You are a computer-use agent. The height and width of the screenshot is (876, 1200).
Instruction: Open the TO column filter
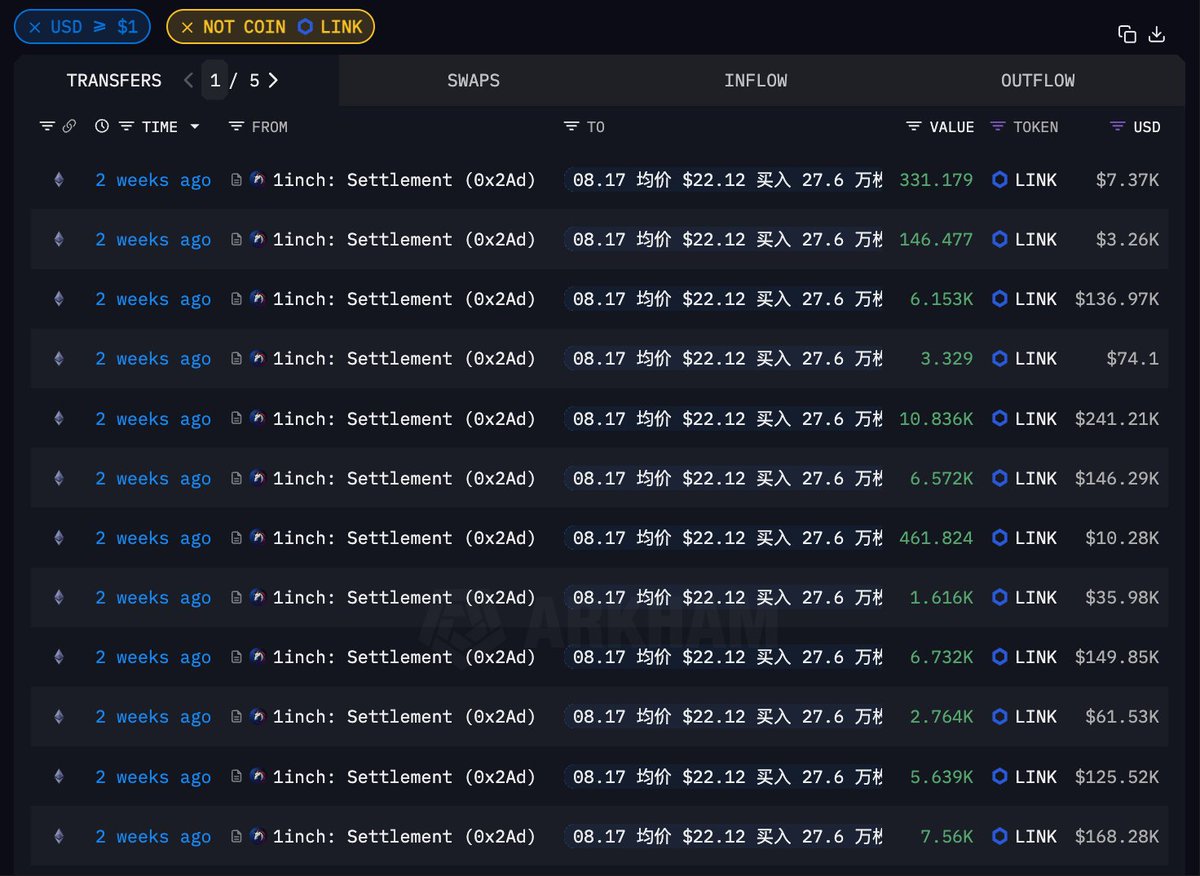coord(571,126)
